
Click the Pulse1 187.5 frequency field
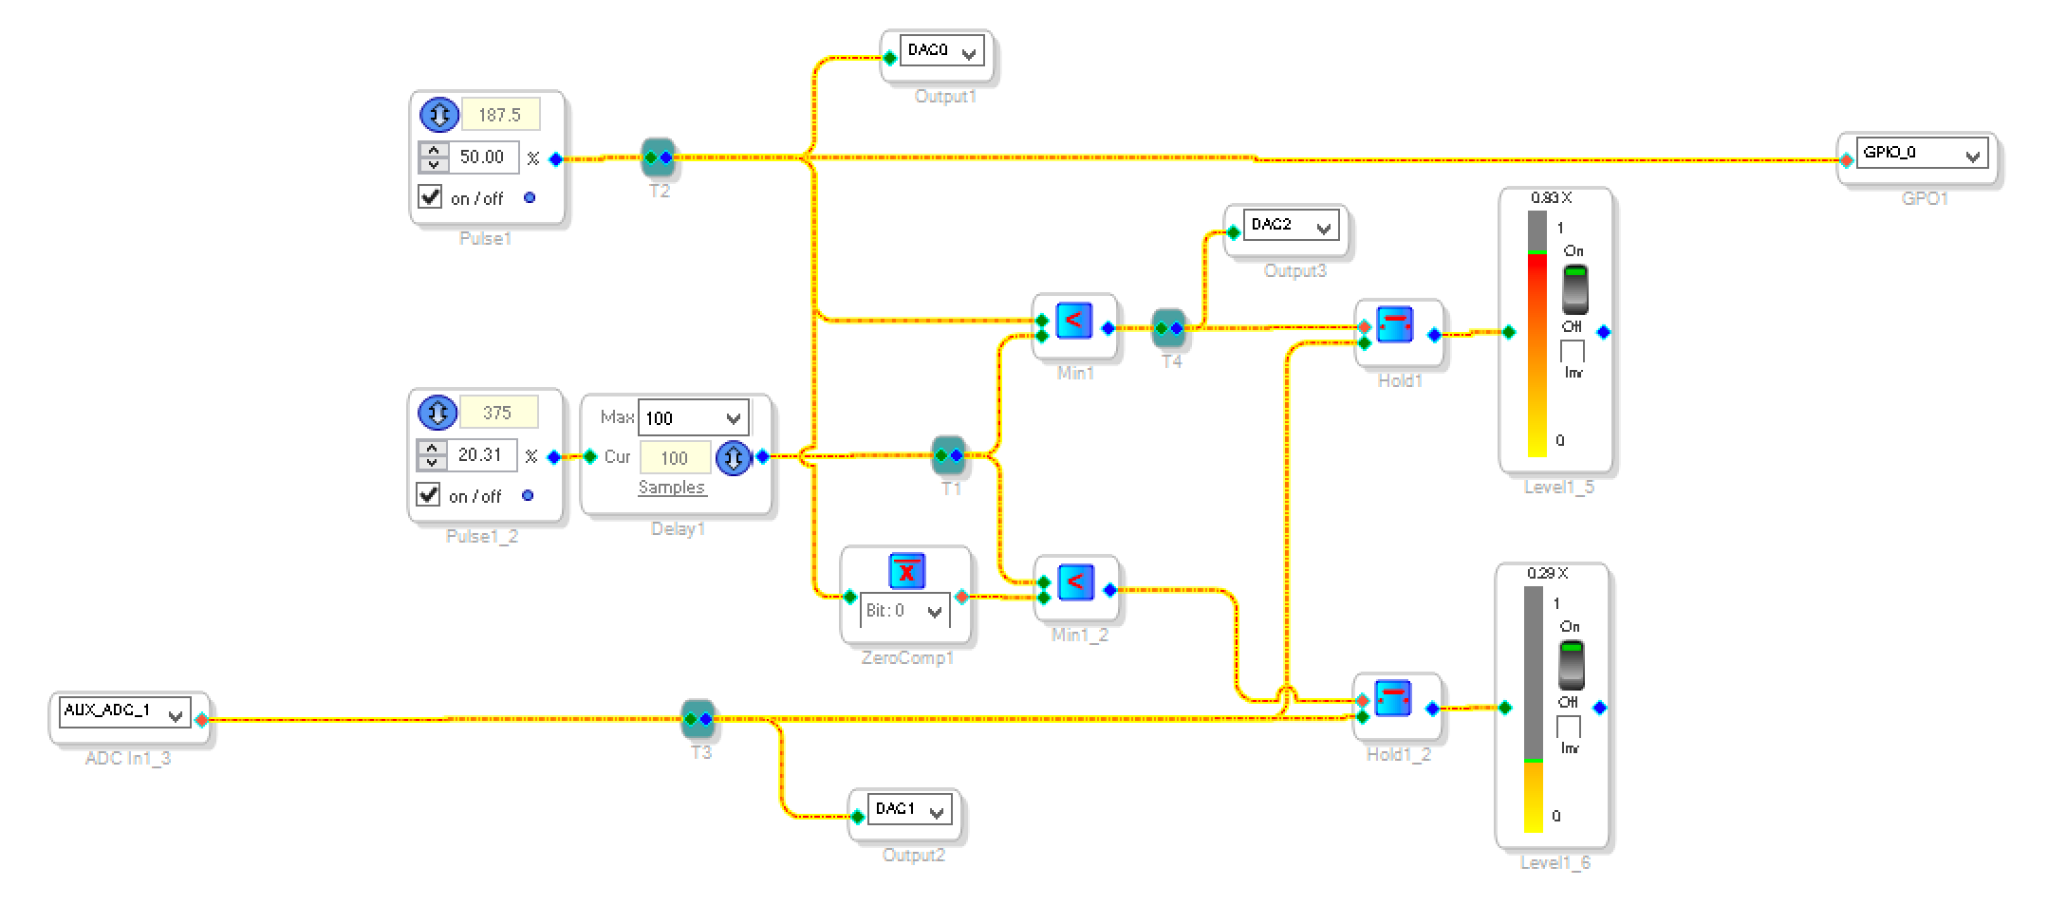pyautogui.click(x=500, y=115)
